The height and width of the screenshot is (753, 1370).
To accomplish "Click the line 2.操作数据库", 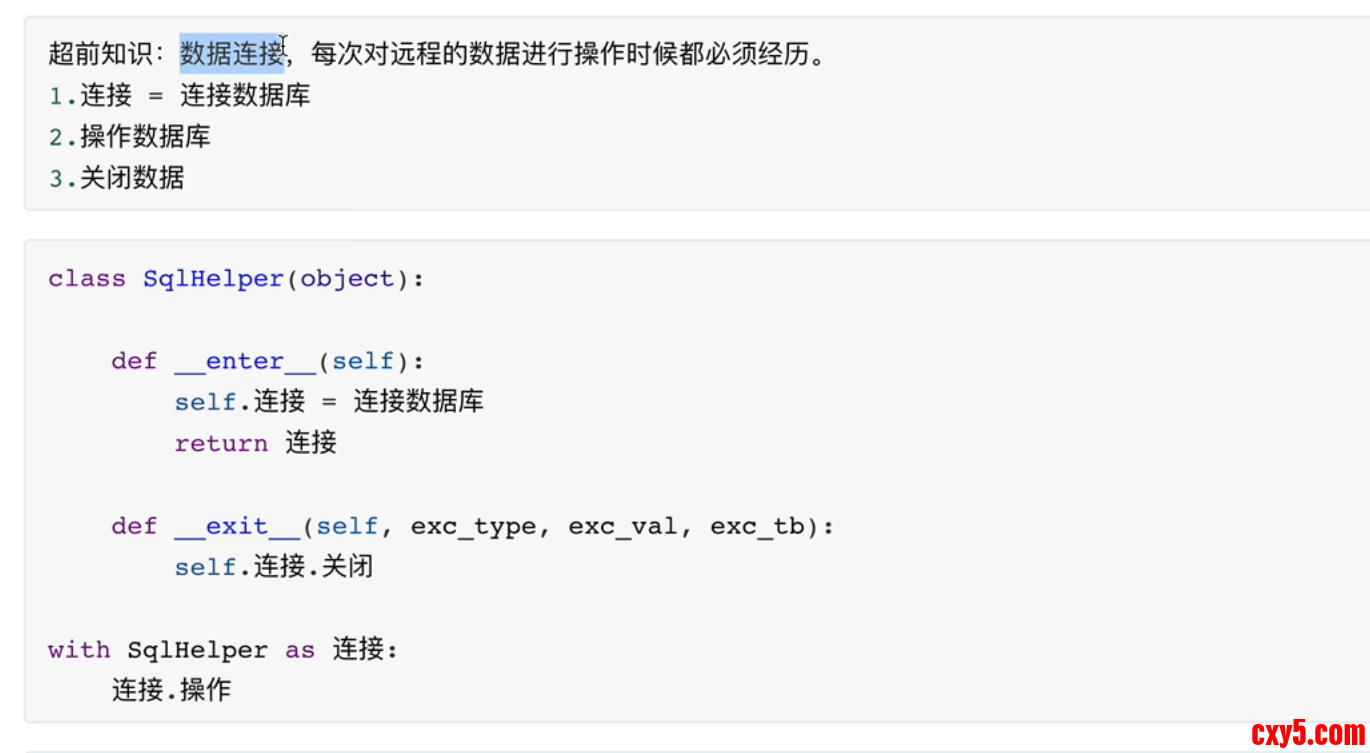I will [130, 137].
